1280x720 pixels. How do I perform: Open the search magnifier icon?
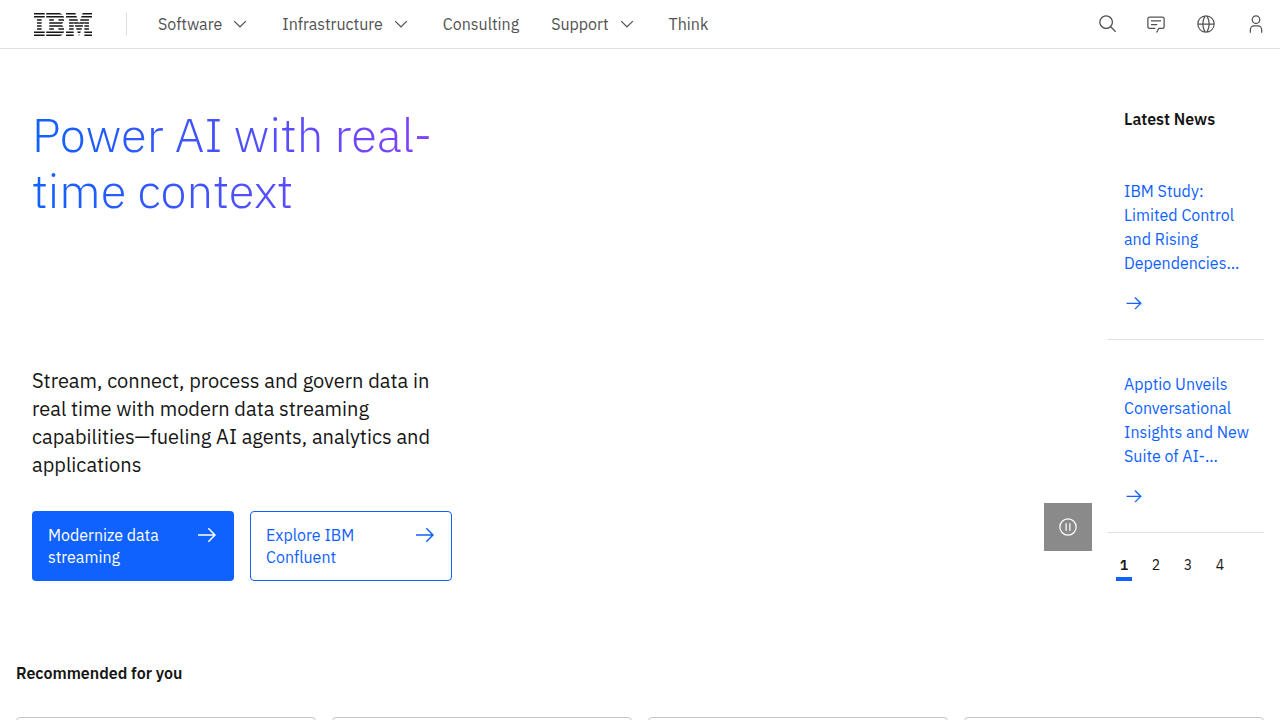1107,24
